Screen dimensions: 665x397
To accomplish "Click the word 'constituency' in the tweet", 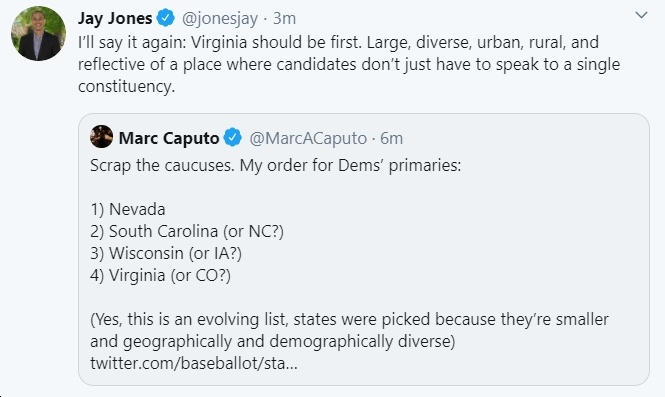I will (x=126, y=86).
